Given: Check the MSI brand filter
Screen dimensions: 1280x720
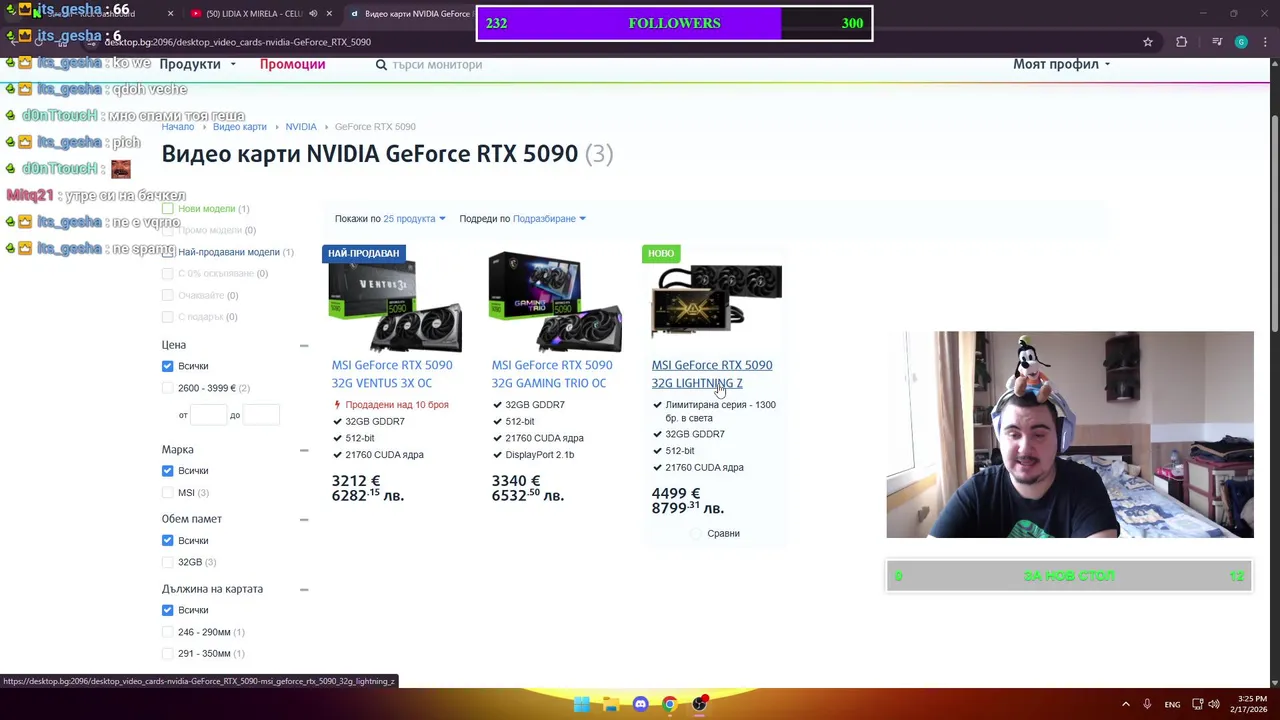Looking at the screenshot, I should point(167,492).
